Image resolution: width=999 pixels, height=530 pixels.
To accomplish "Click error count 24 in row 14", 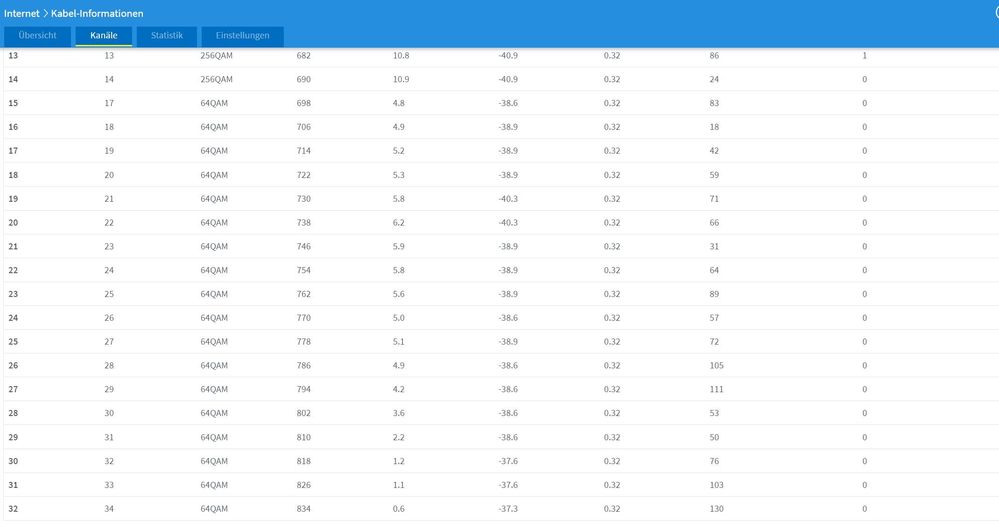I will 714,80.
